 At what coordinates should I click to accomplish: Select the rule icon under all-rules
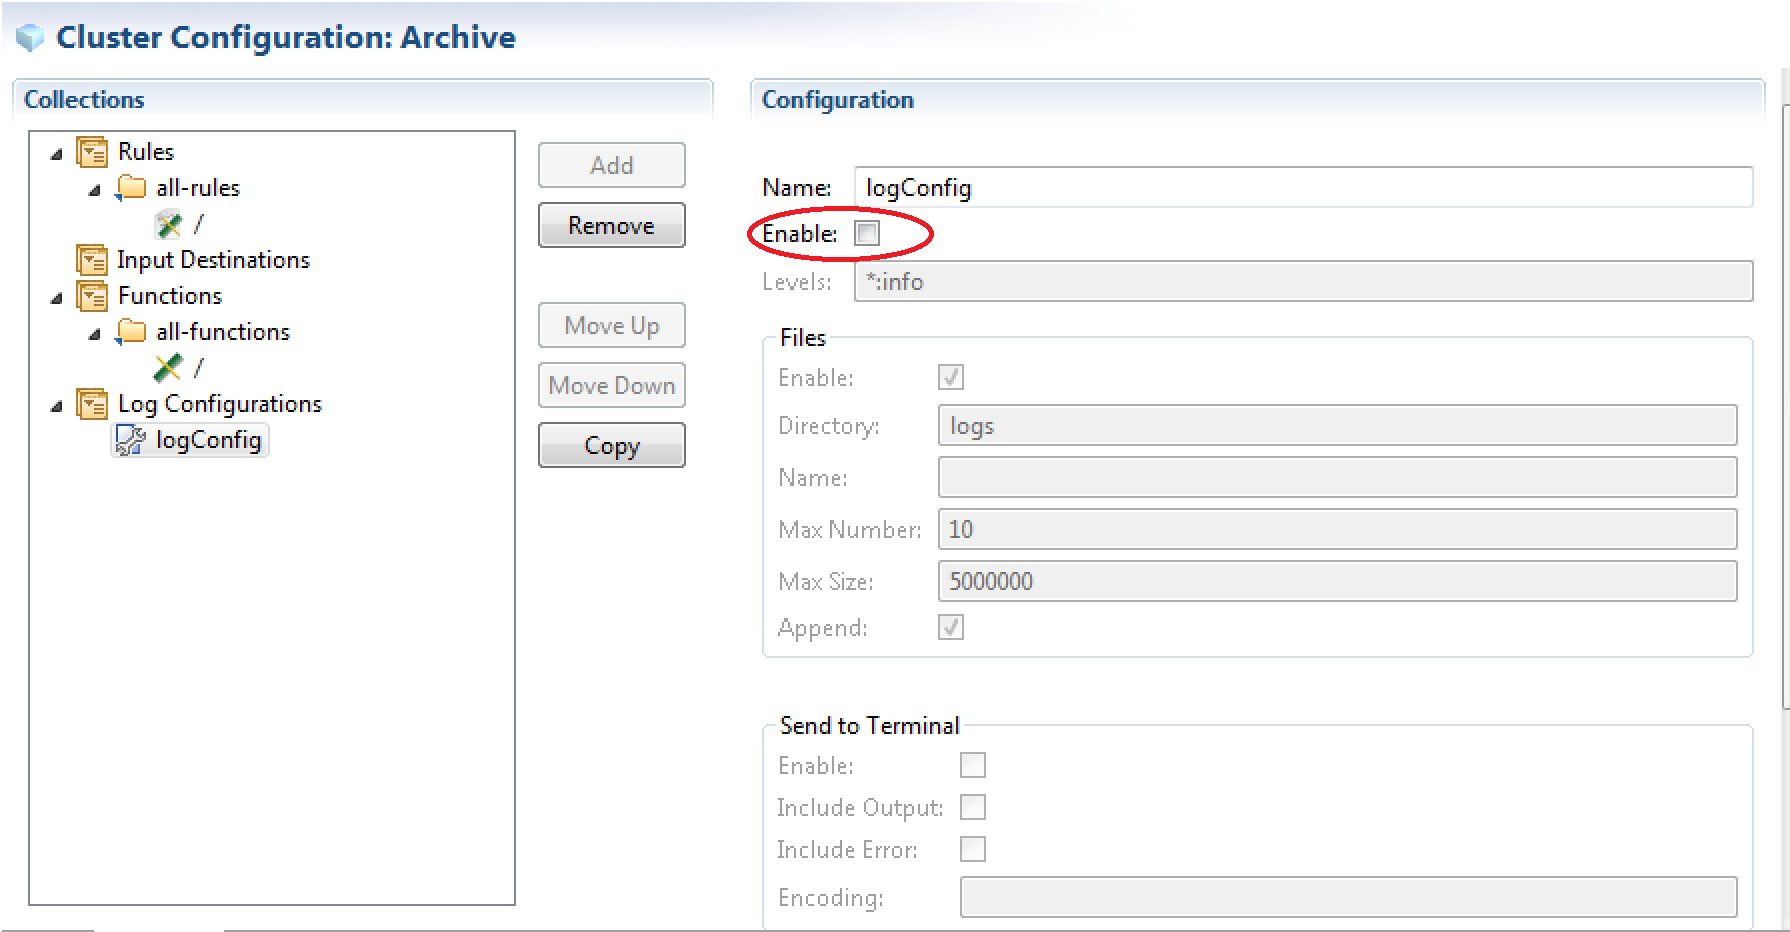(168, 224)
